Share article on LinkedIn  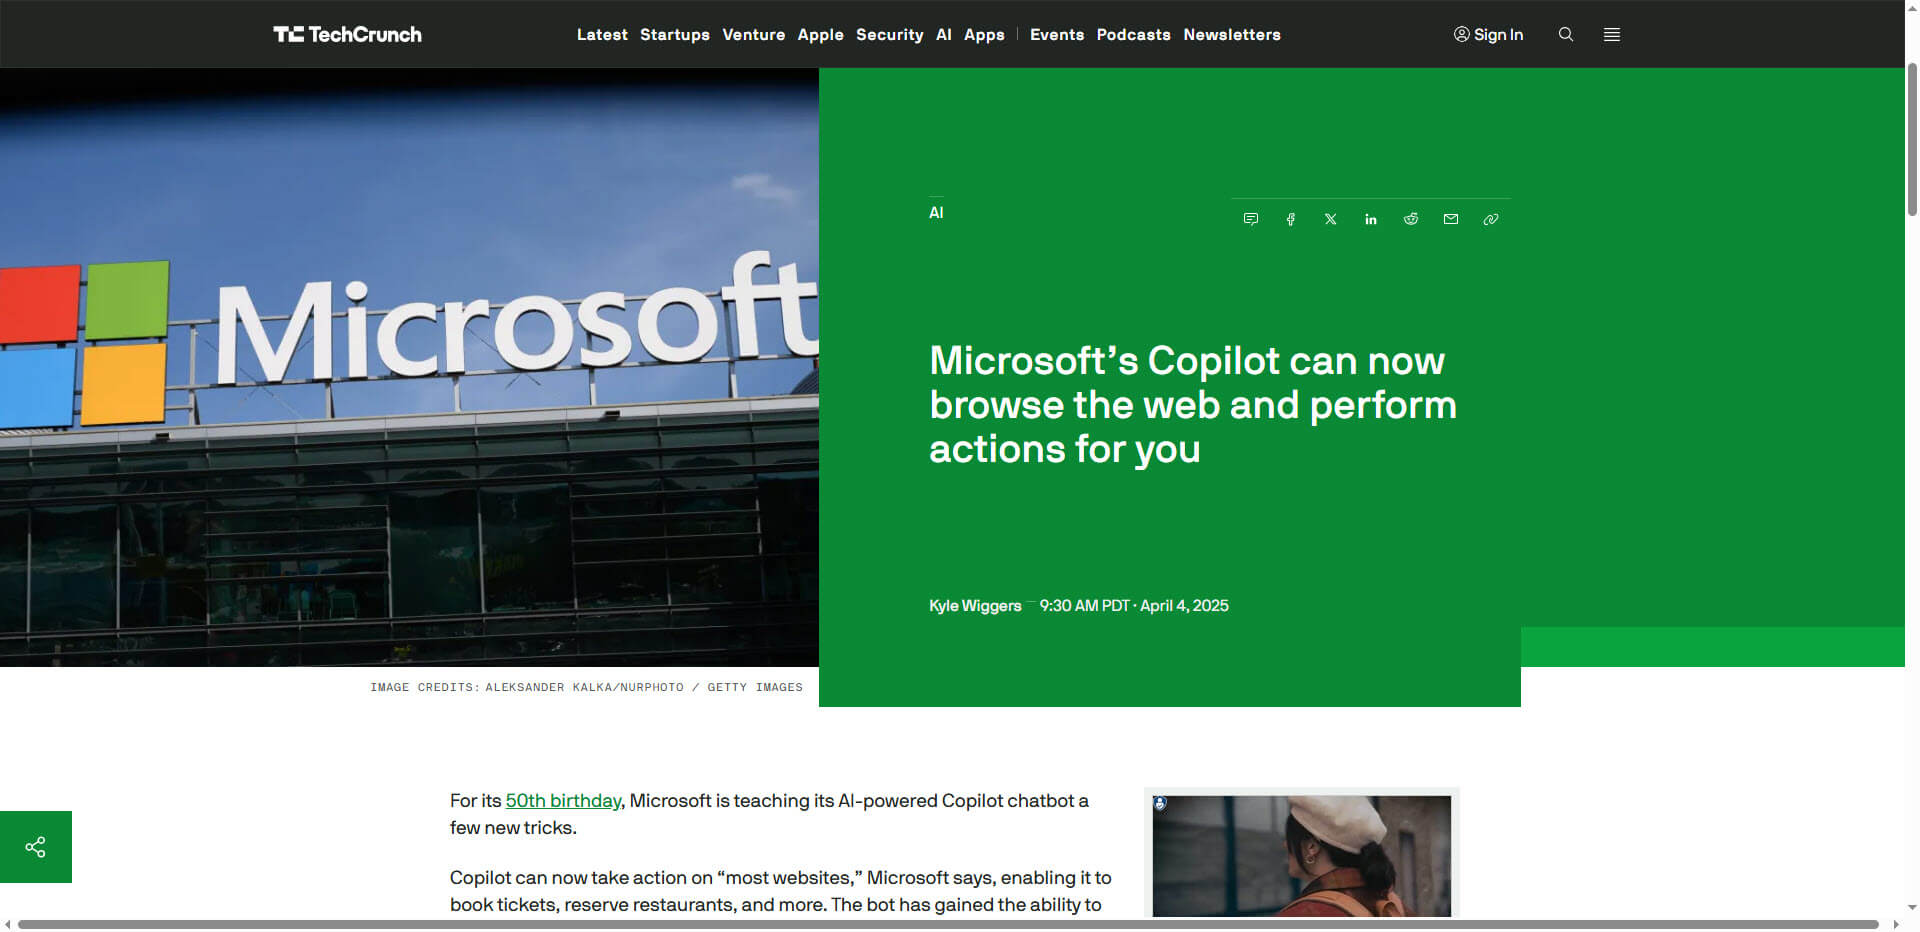point(1370,219)
